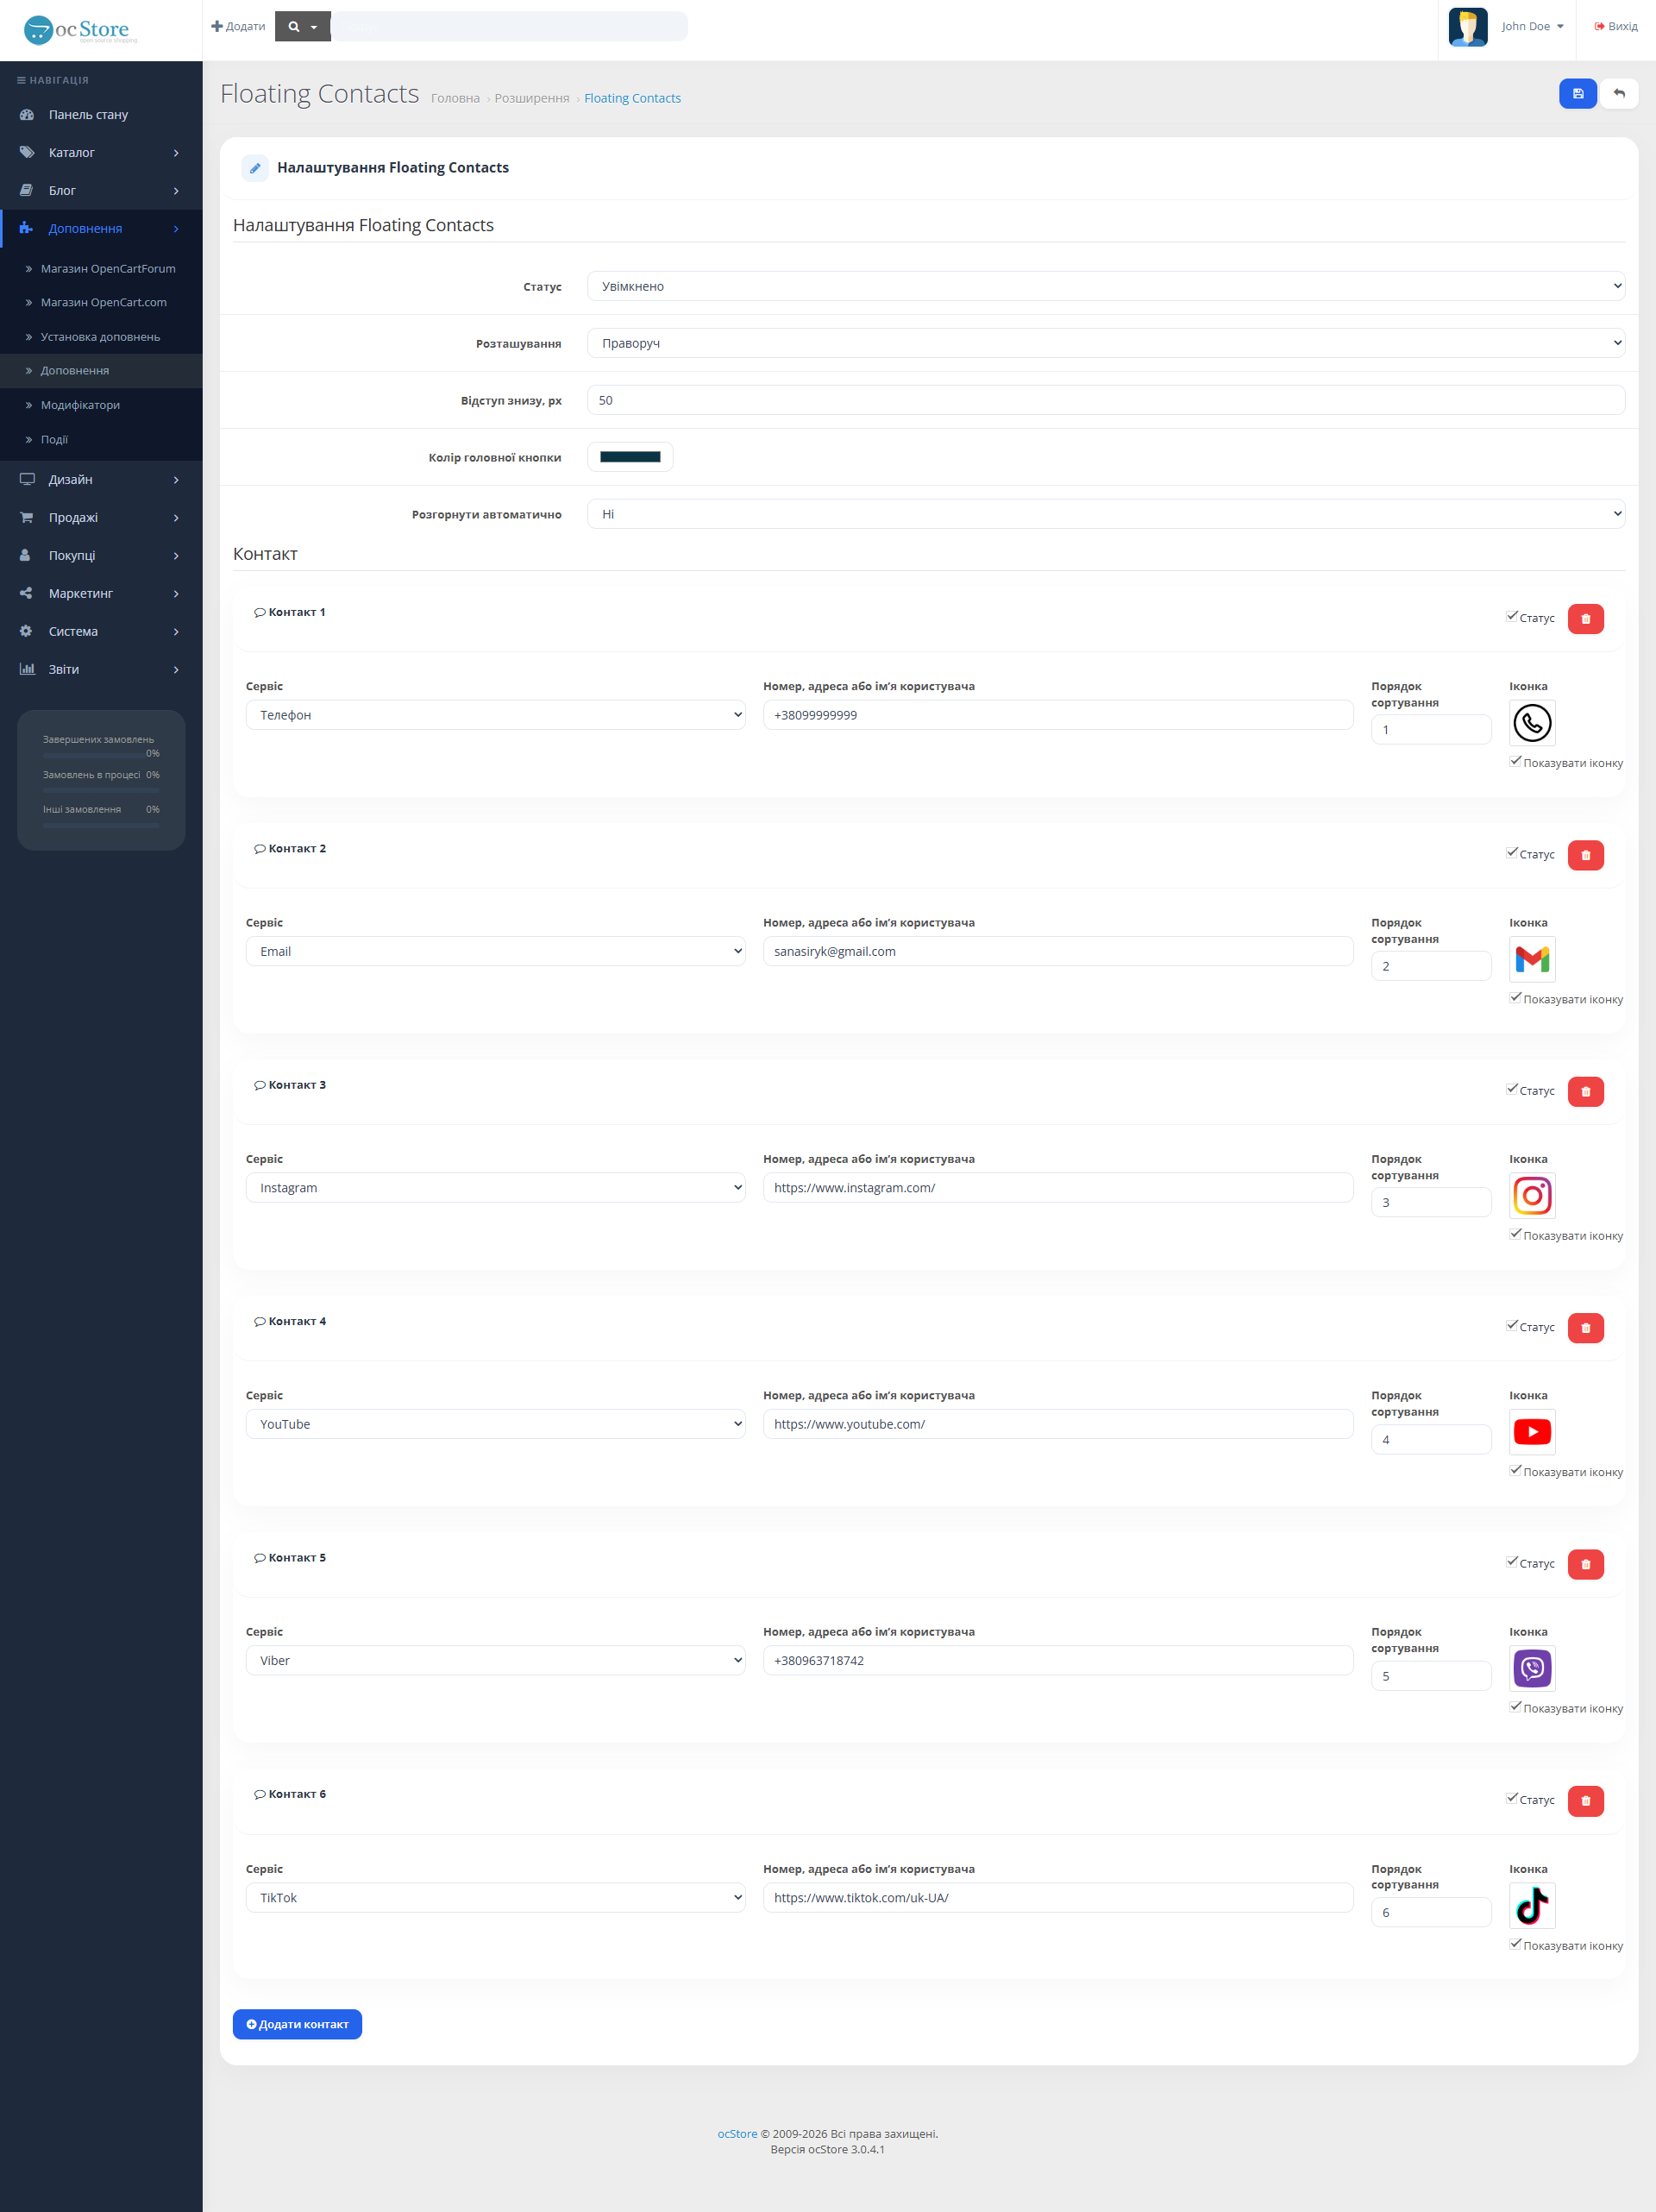This screenshot has width=1656, height=2212.
Task: Click the Viber icon thumbnail
Action: 1532,1668
